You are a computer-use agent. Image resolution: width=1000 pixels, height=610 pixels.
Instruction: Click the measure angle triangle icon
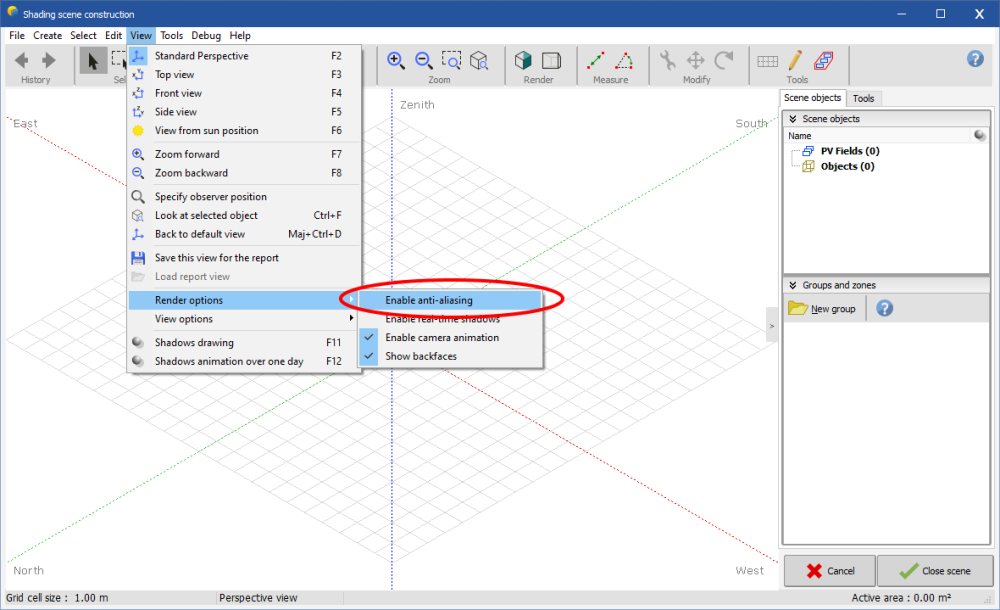point(624,61)
